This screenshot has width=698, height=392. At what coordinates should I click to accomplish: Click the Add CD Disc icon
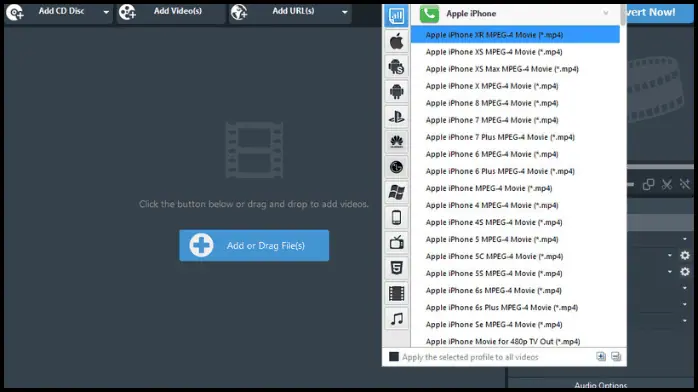coord(15,12)
